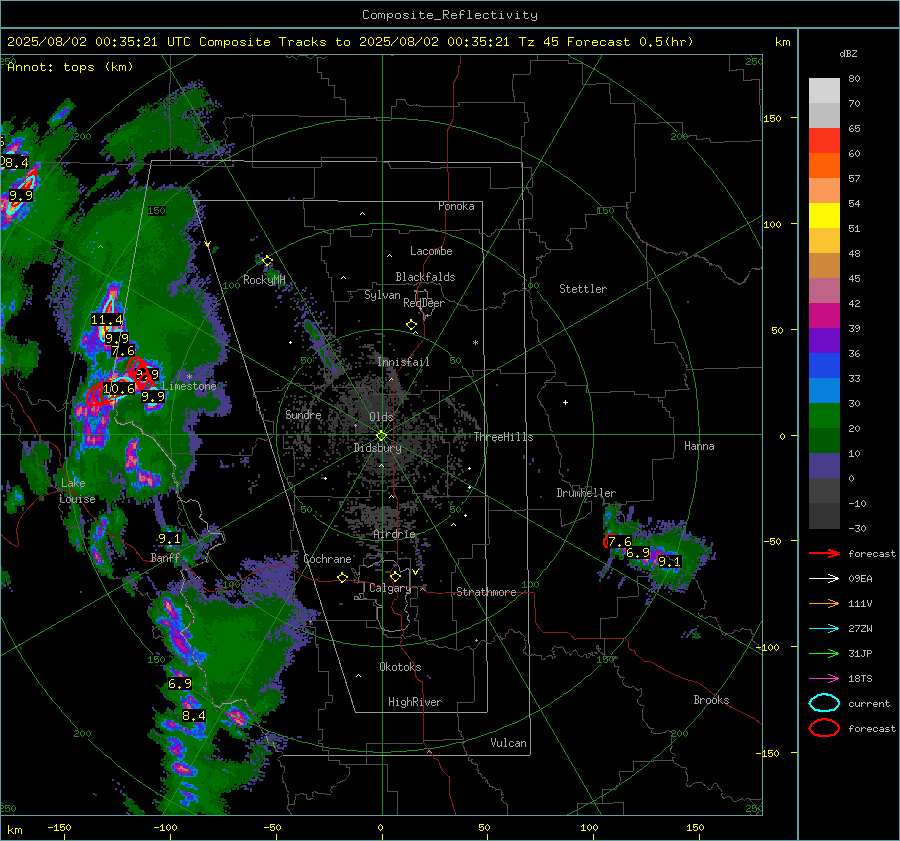Pick the light gray 70–80 dBZ swatch
The width and height of the screenshot is (900, 841).
pyautogui.click(x=824, y=91)
